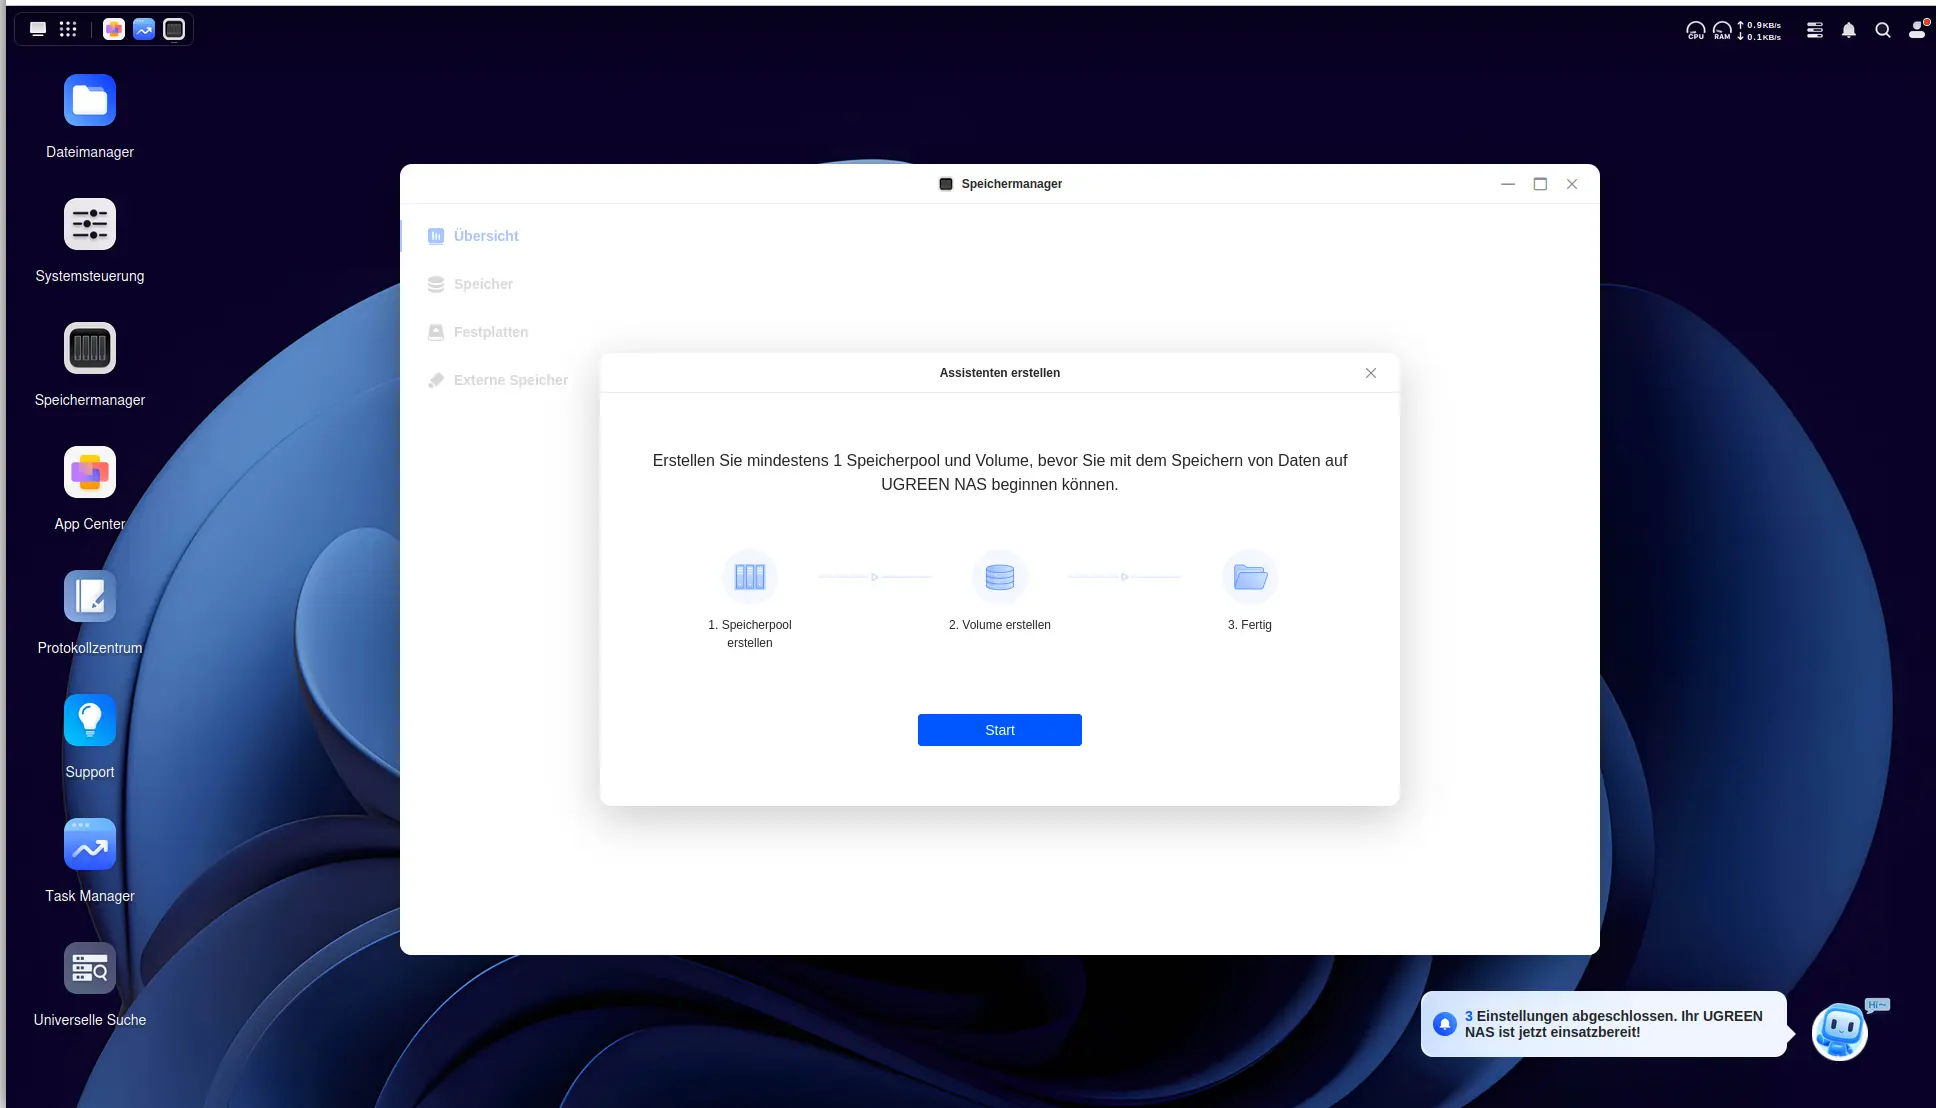This screenshot has height=1108, width=1936.
Task: Open Universelle Suche desktop icon
Action: pyautogui.click(x=90, y=969)
